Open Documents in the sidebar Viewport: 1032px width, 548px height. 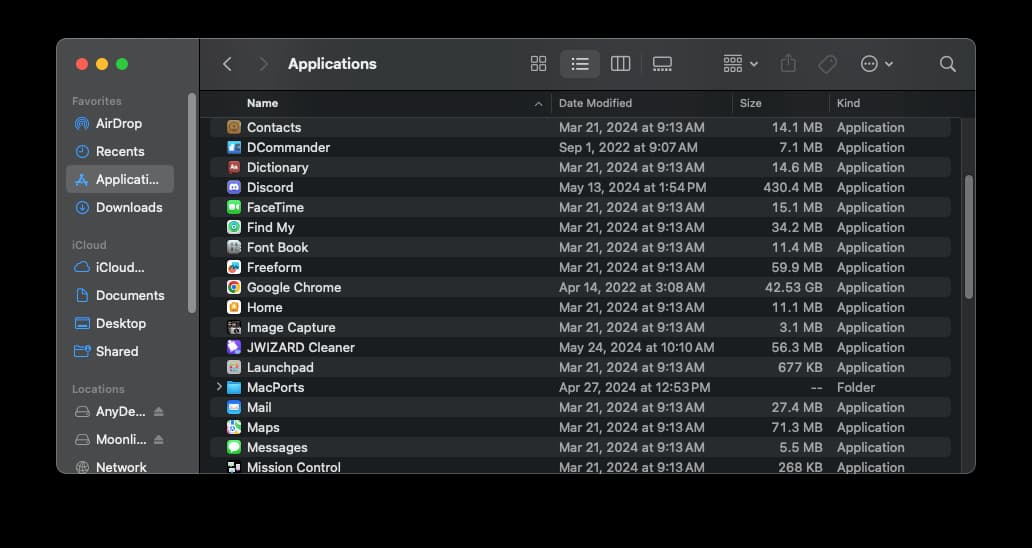tap(119, 295)
